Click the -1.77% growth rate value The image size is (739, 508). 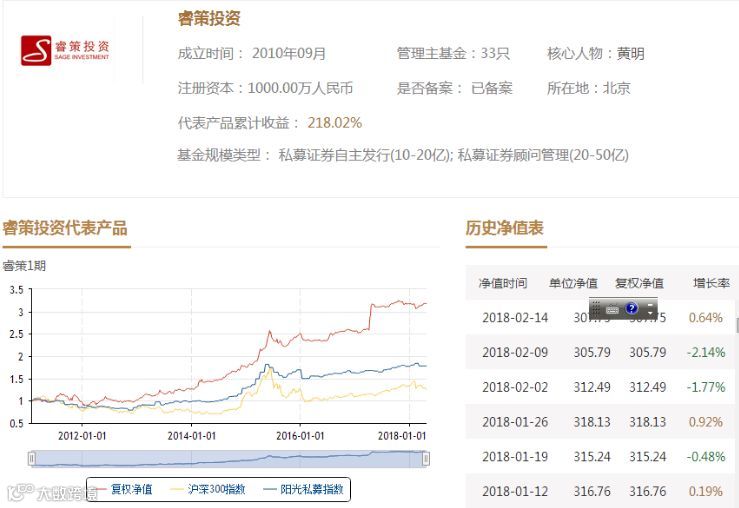click(x=706, y=387)
